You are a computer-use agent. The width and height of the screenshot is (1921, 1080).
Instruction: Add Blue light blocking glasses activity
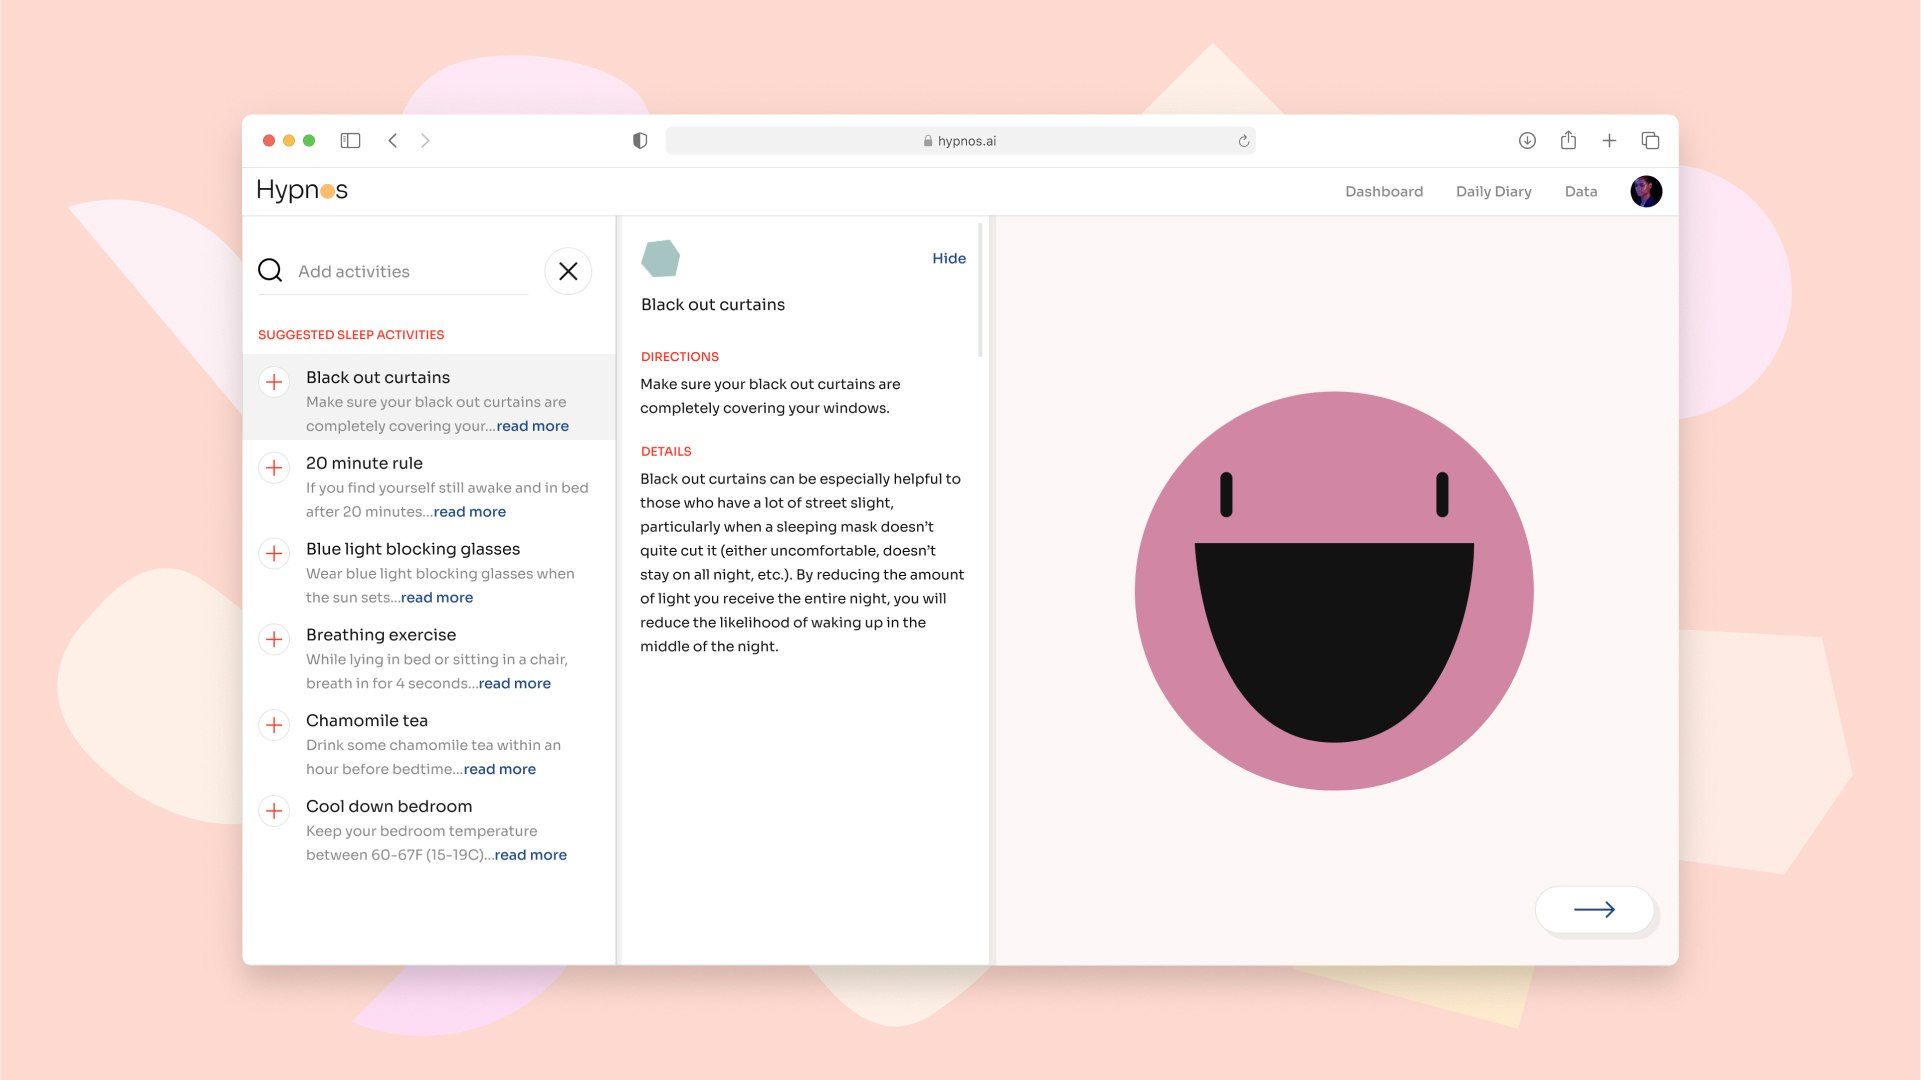pos(274,553)
